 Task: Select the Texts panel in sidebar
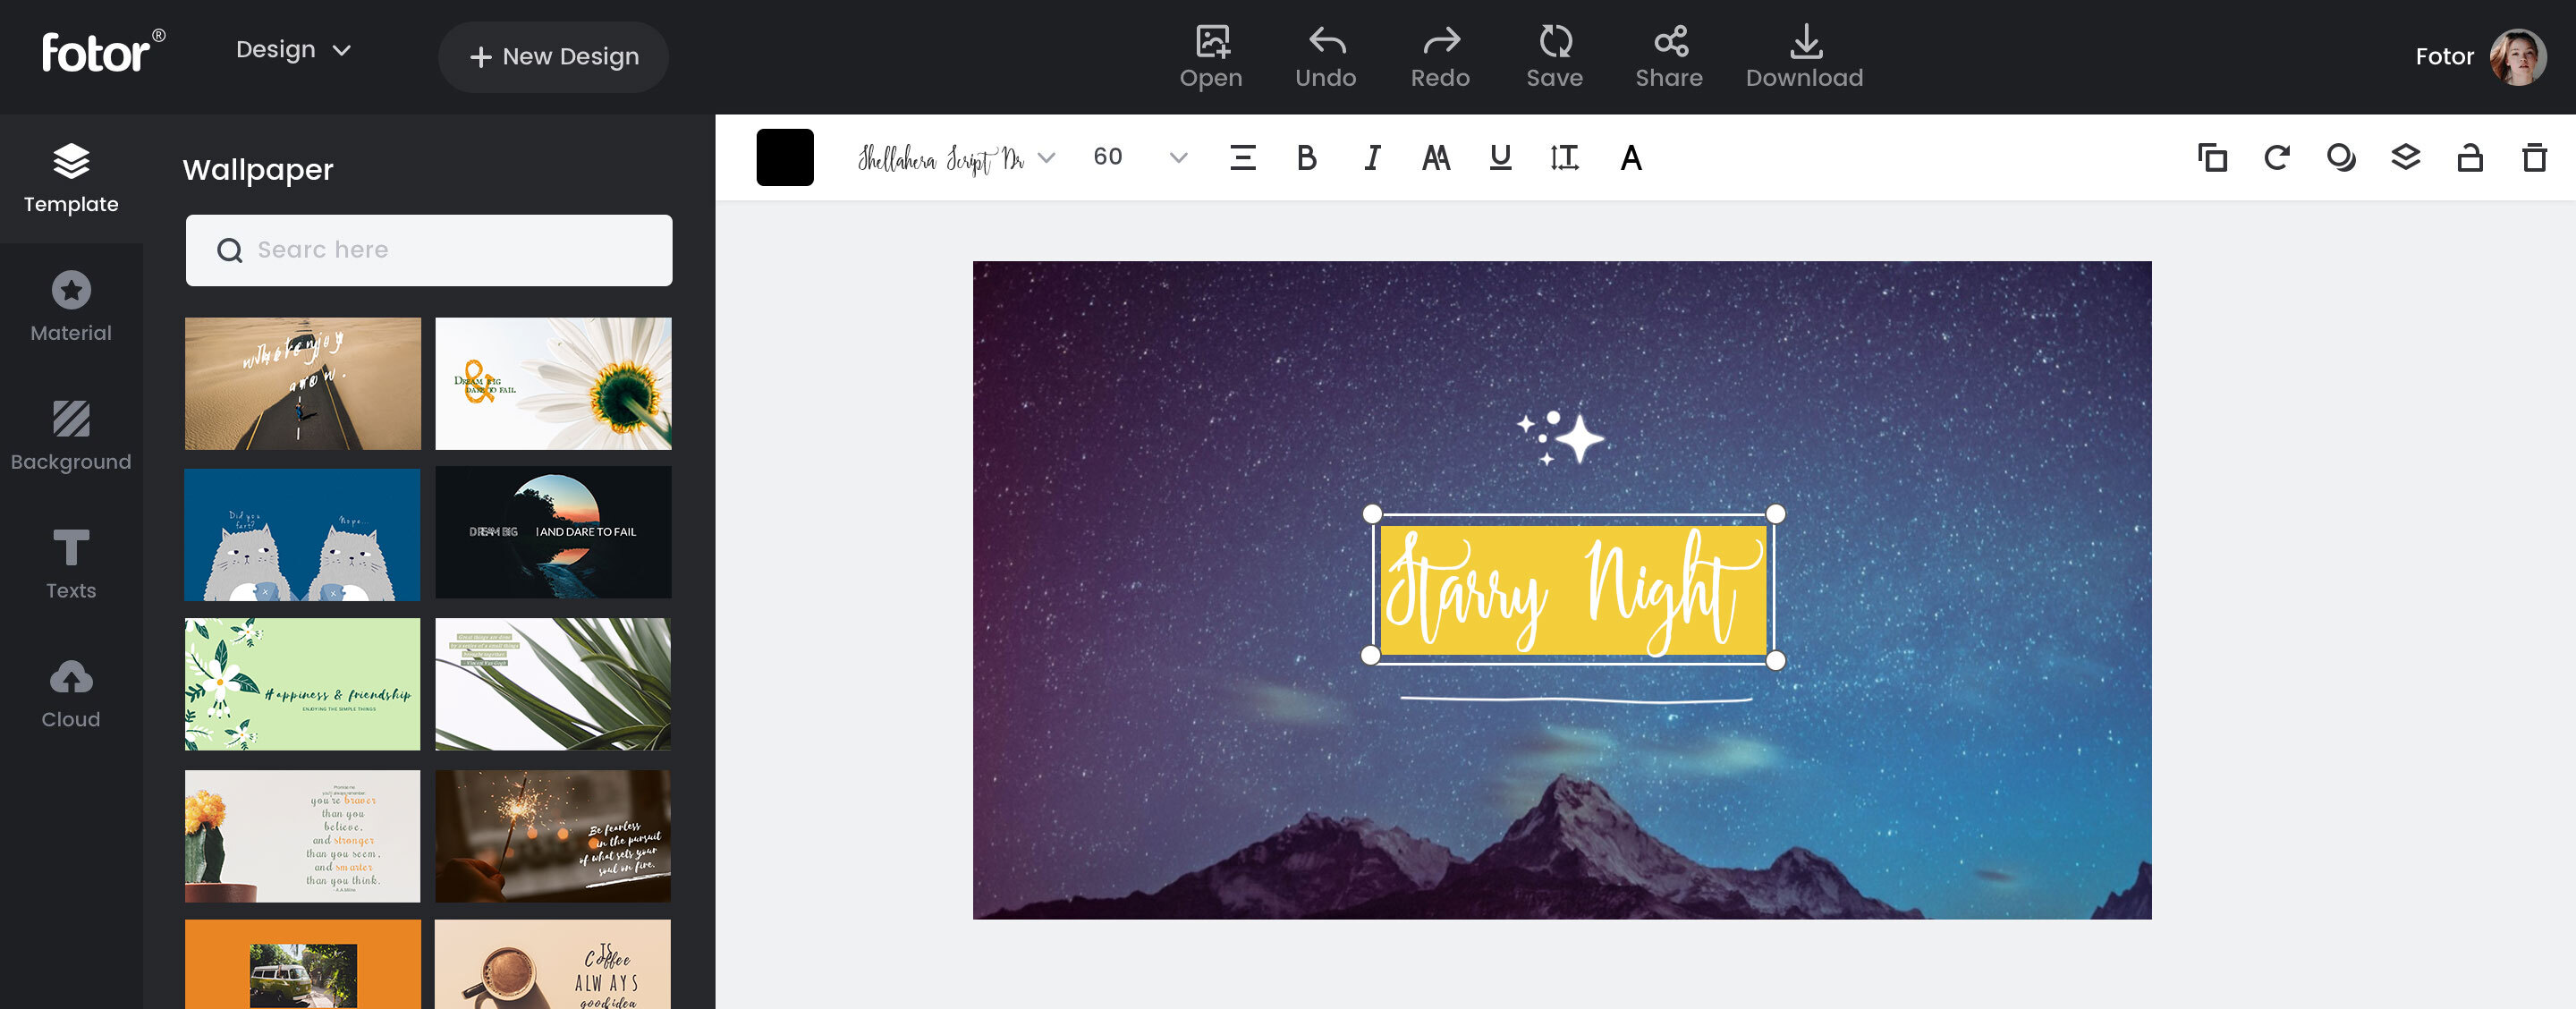(69, 565)
